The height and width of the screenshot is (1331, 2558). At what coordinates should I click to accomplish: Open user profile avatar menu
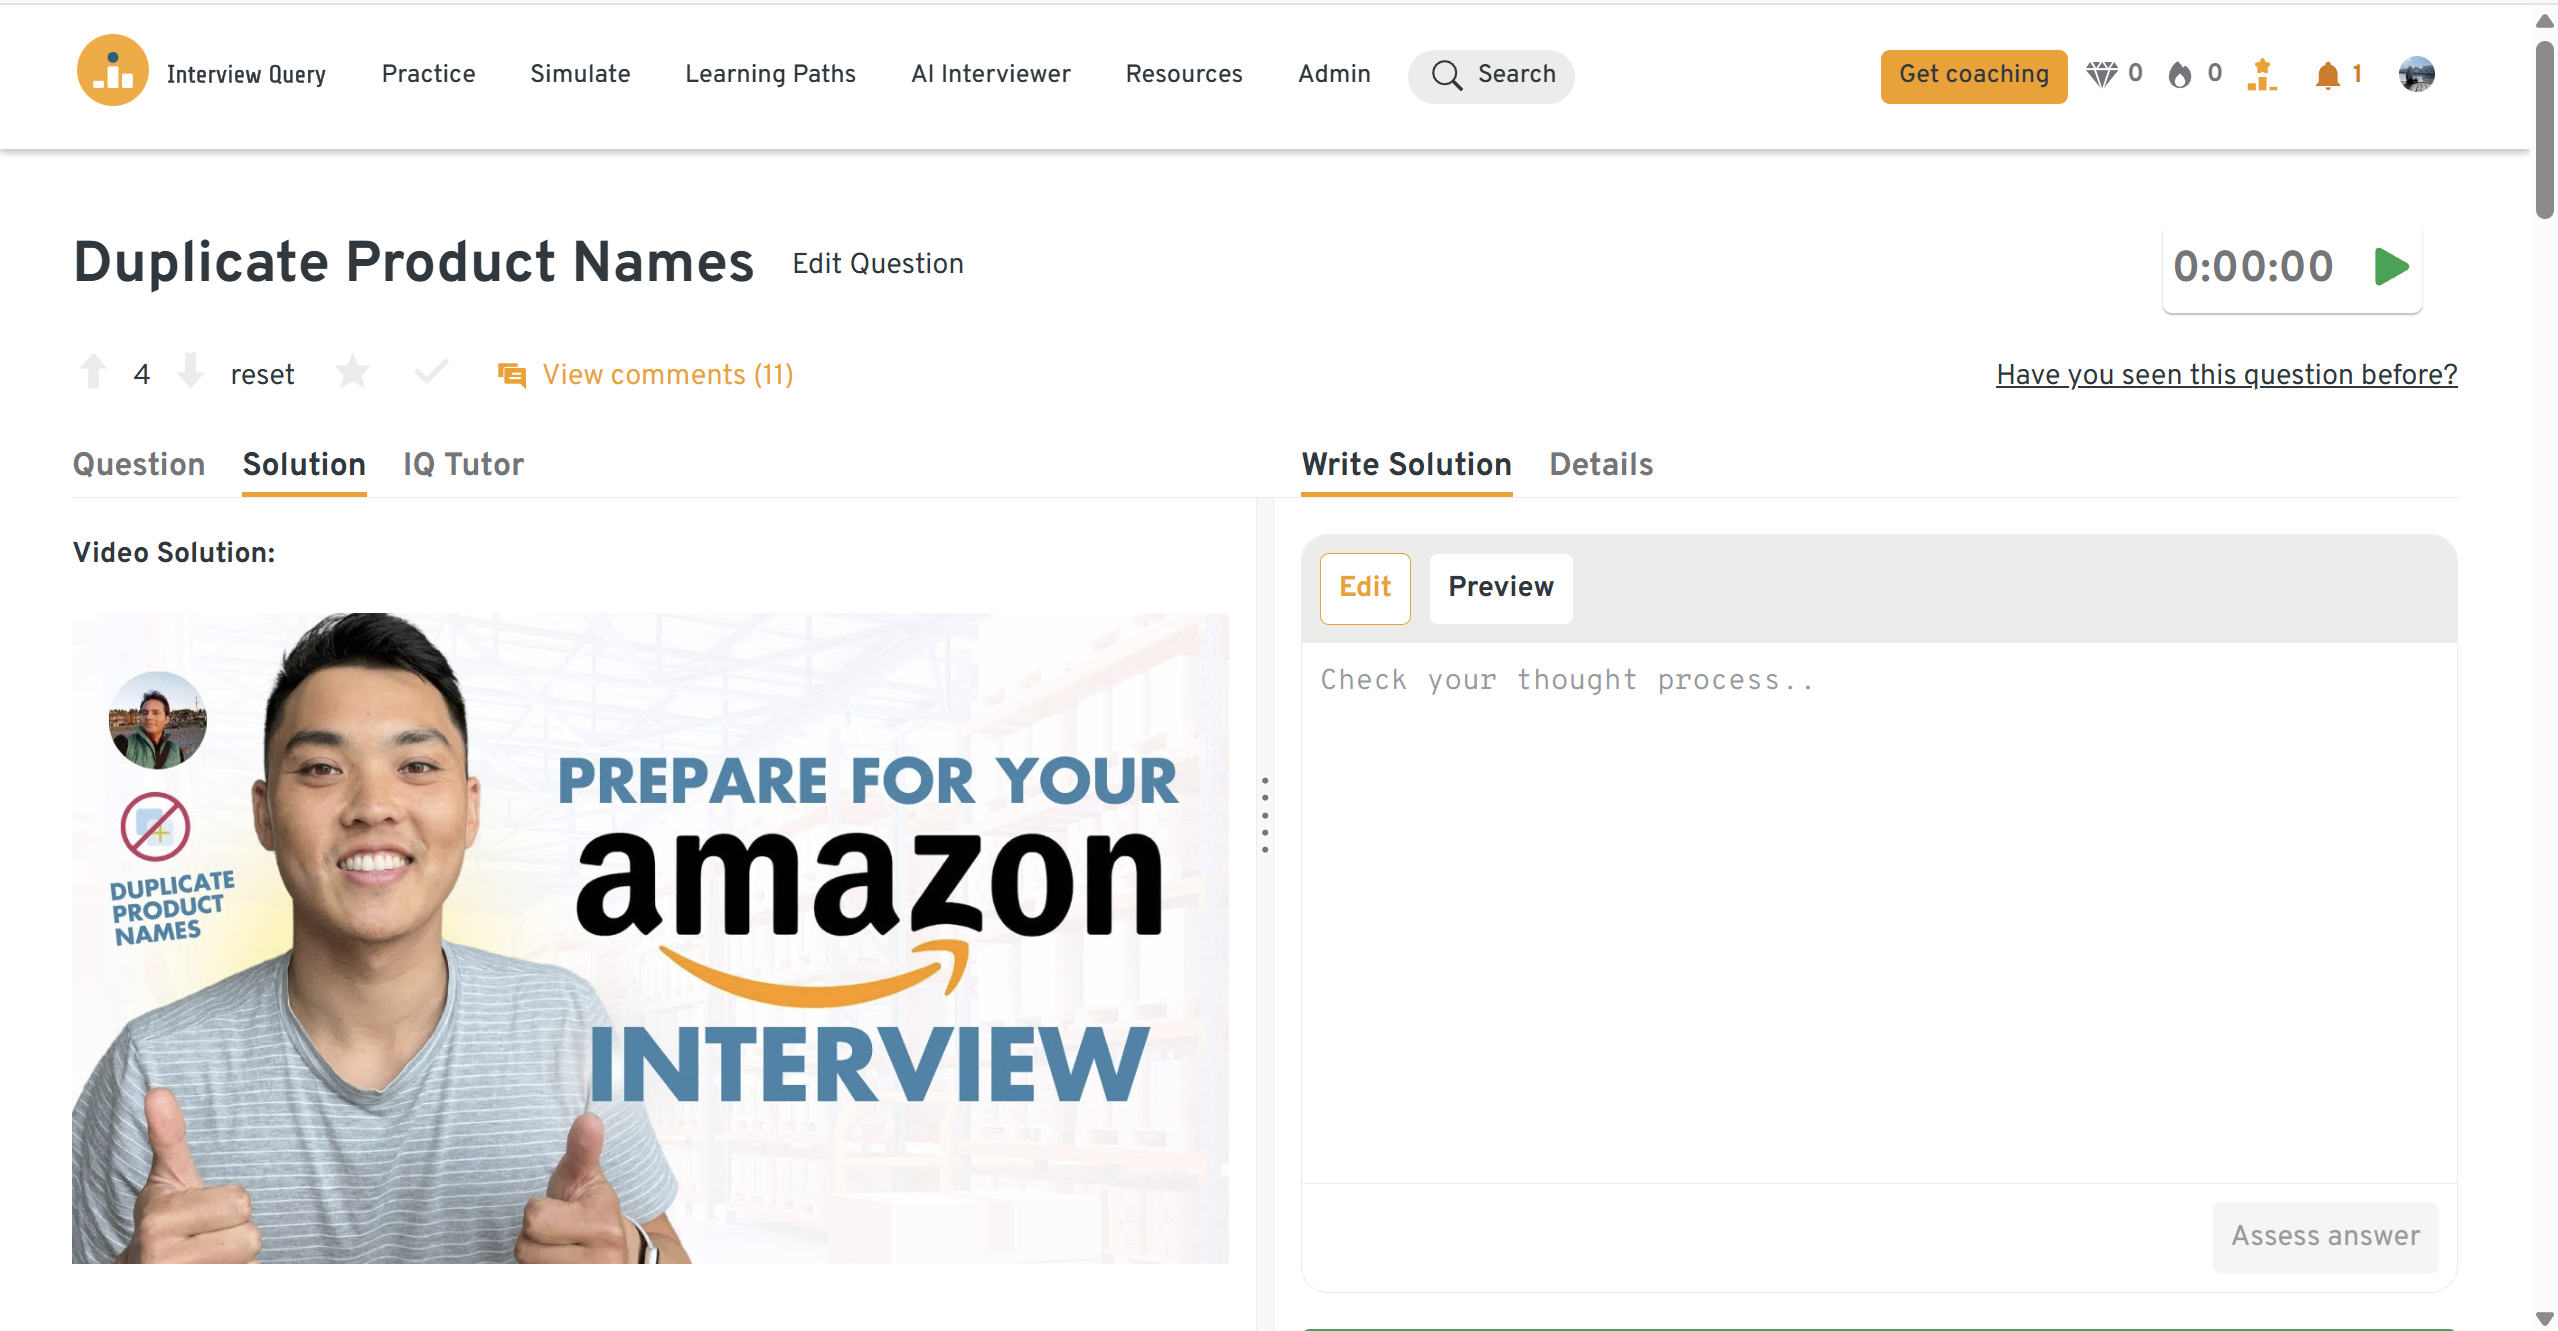[2416, 75]
